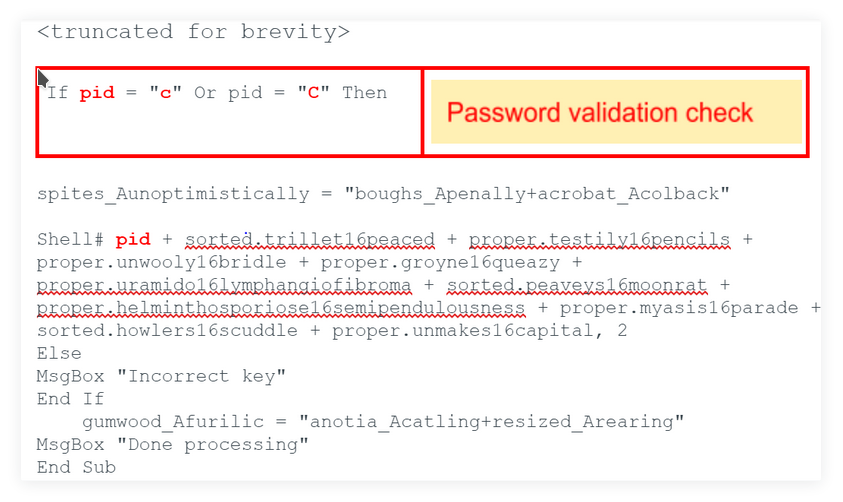Click the sorted.peaveys16moonrat term
This screenshot has height=502, width=843.
click(576, 286)
